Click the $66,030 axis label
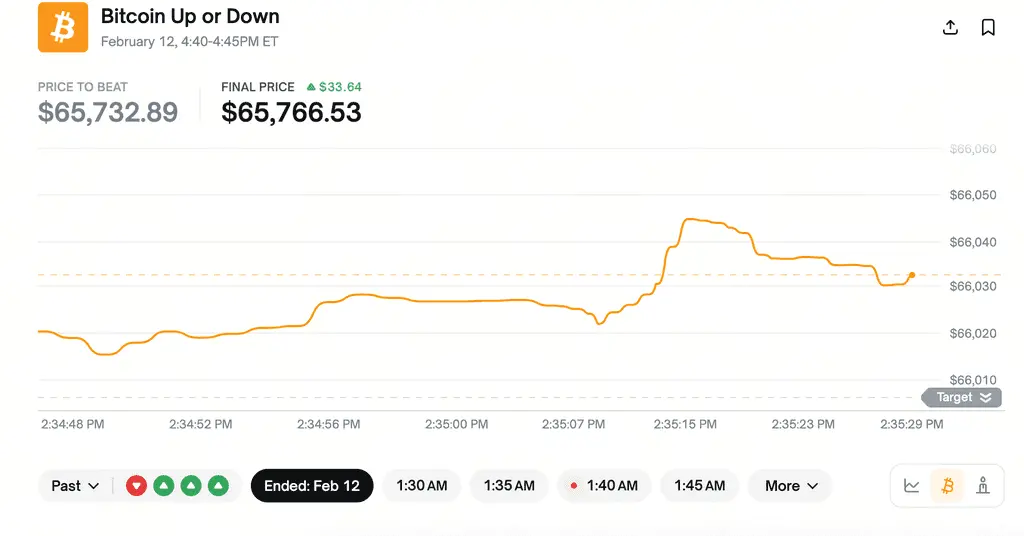 pyautogui.click(x=973, y=286)
